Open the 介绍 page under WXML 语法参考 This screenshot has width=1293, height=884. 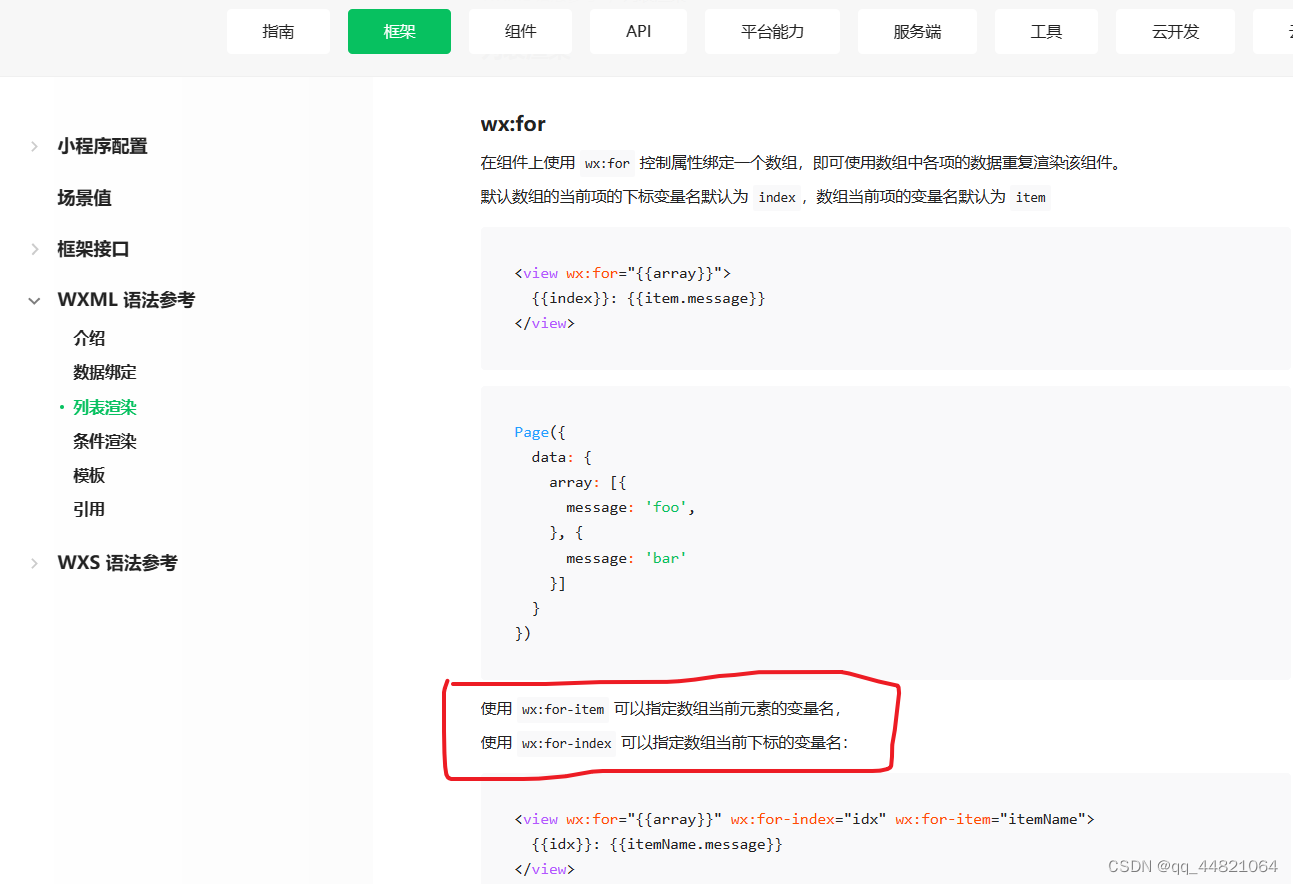point(89,337)
